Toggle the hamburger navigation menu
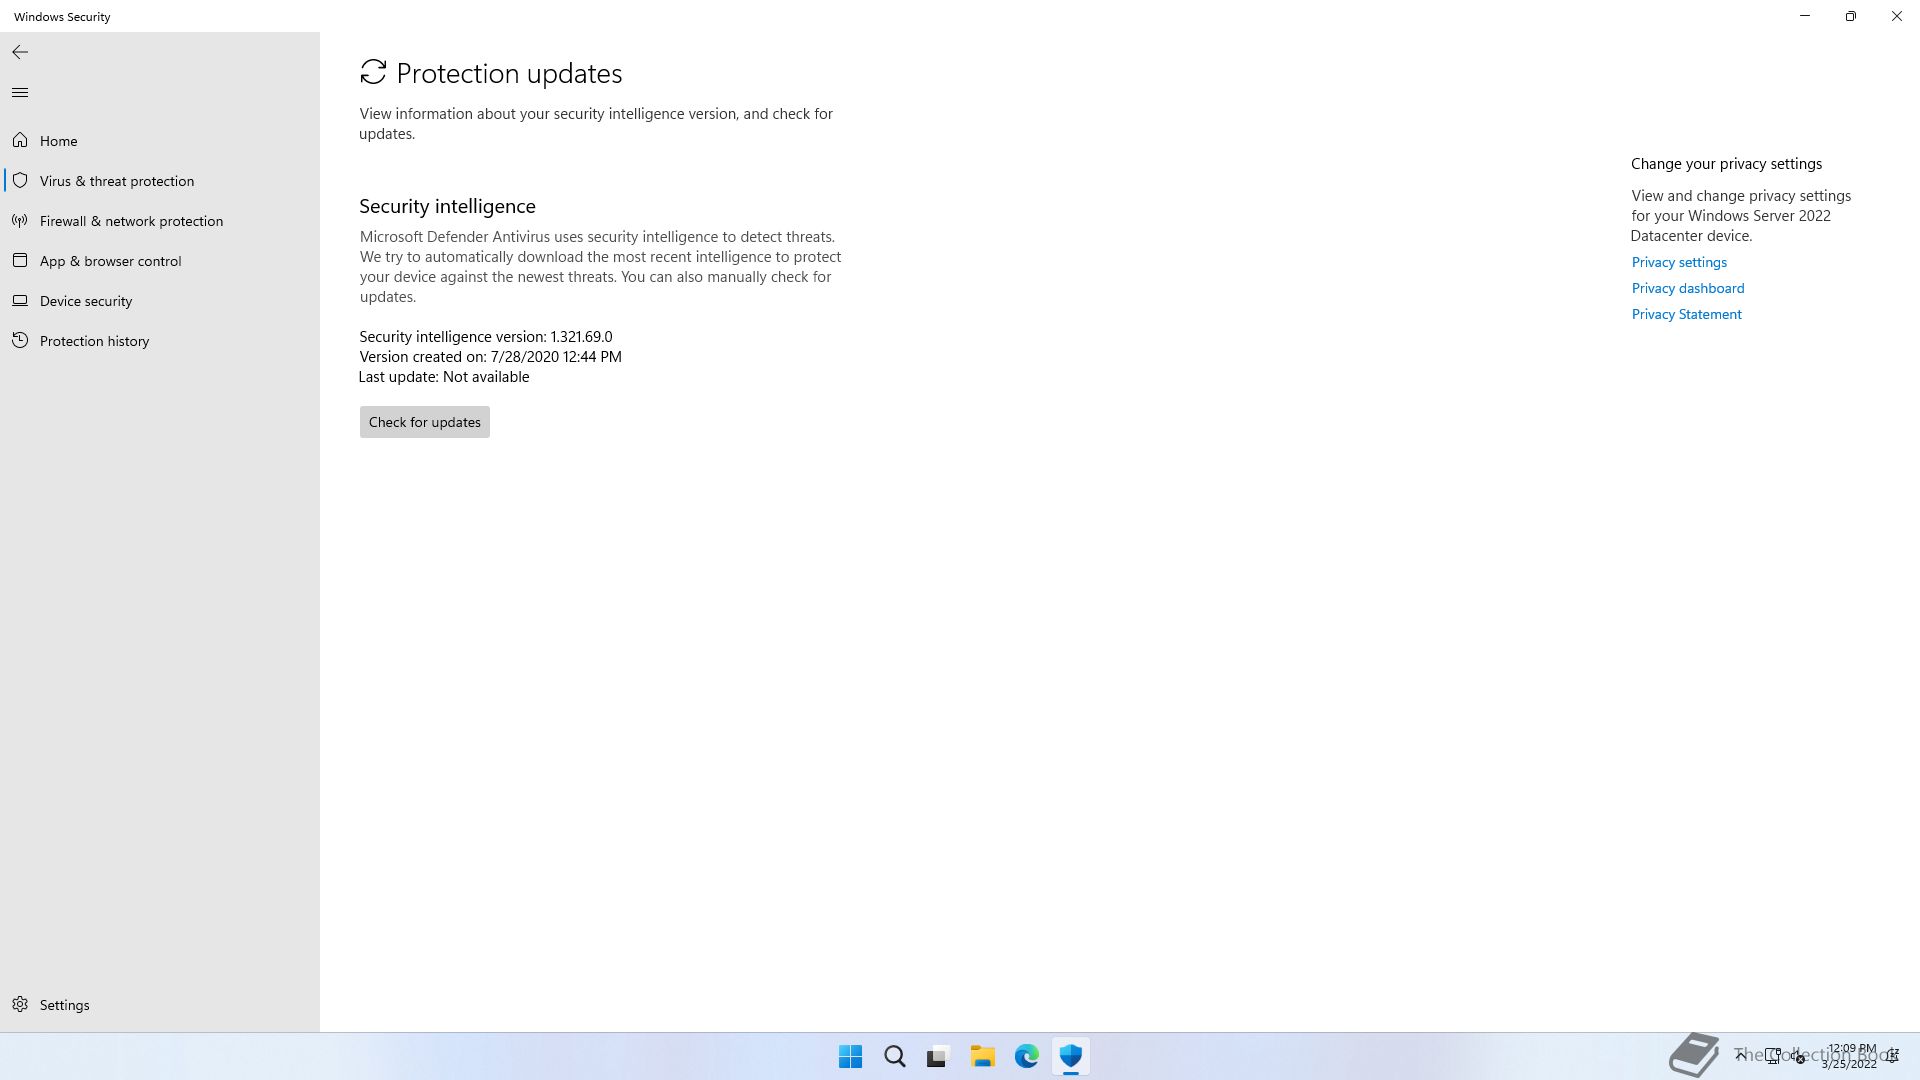Viewport: 1920px width, 1080px height. point(20,93)
